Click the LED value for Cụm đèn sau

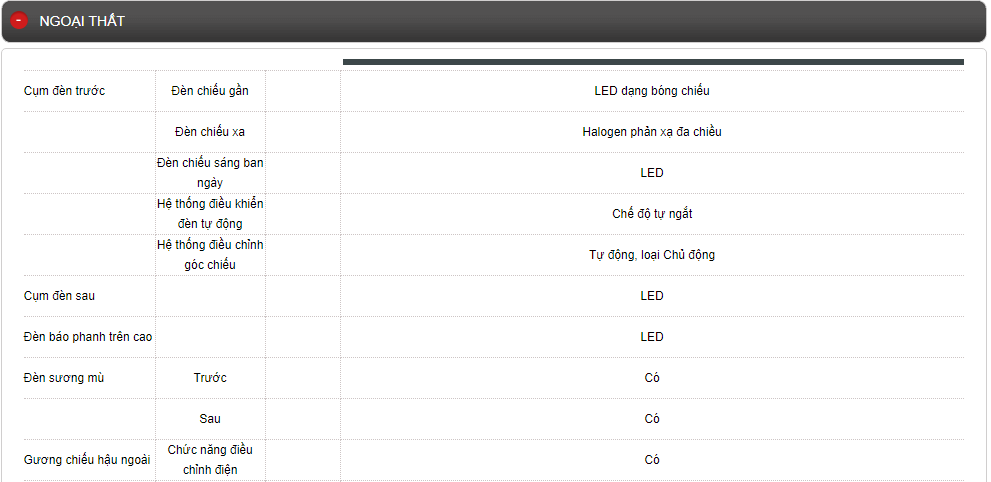point(651,296)
